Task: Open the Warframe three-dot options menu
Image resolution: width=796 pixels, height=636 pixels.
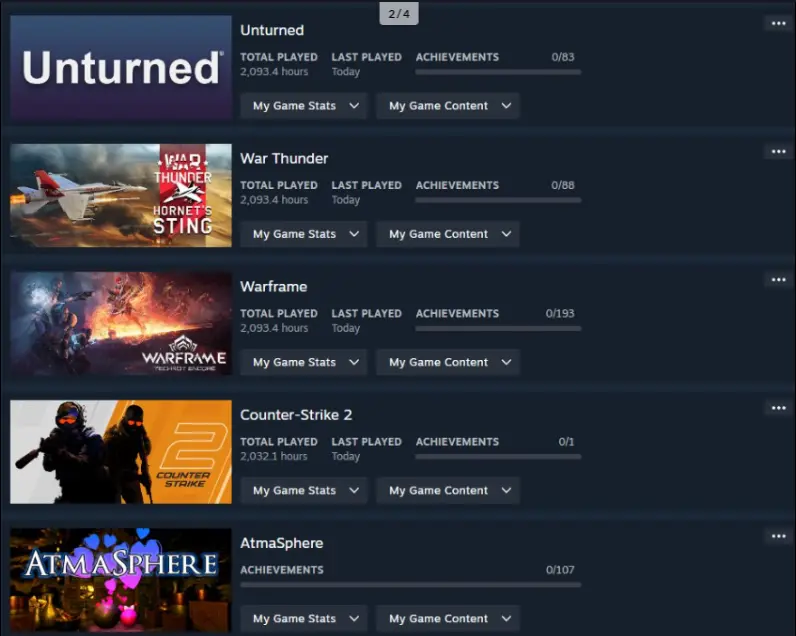Action: [778, 280]
